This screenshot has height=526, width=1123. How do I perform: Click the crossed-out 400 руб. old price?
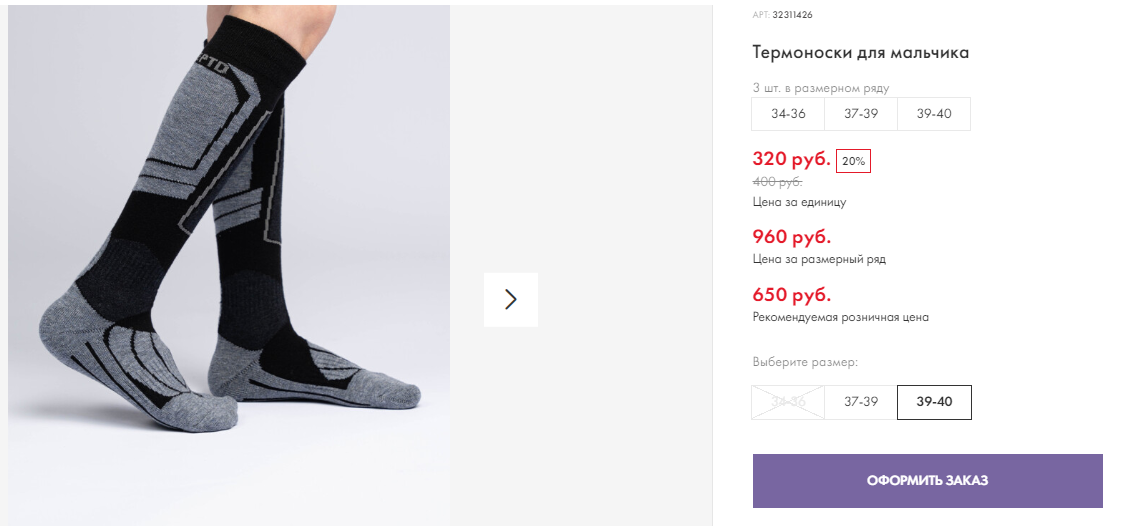777,182
